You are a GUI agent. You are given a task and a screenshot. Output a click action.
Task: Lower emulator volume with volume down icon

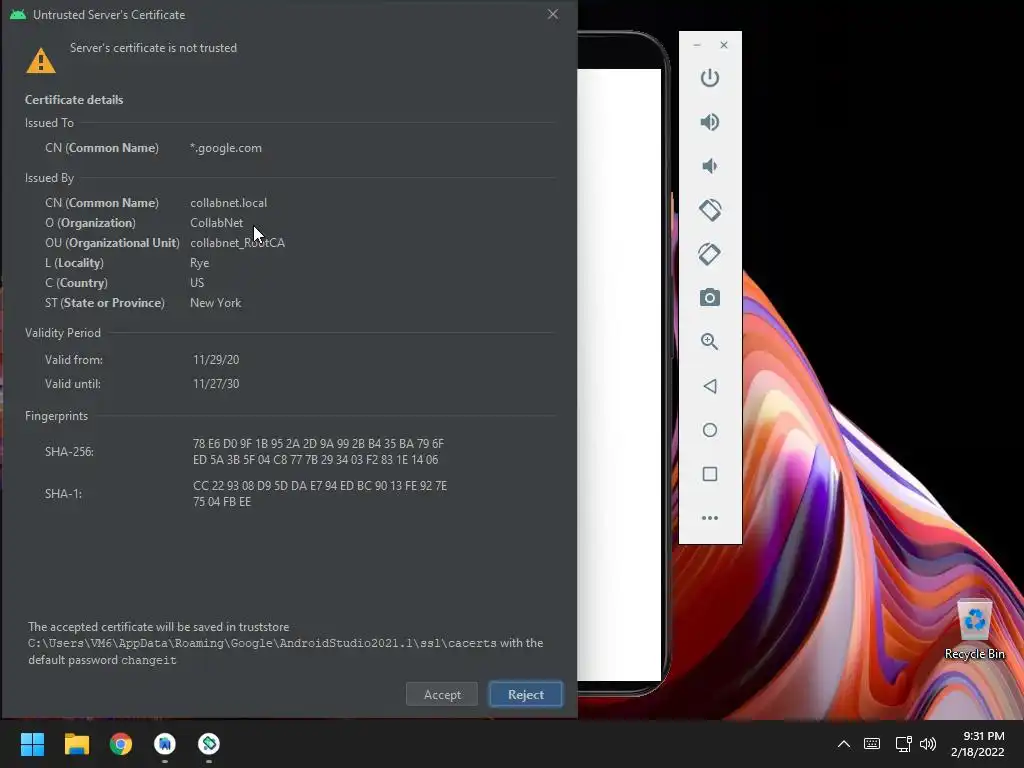click(710, 166)
